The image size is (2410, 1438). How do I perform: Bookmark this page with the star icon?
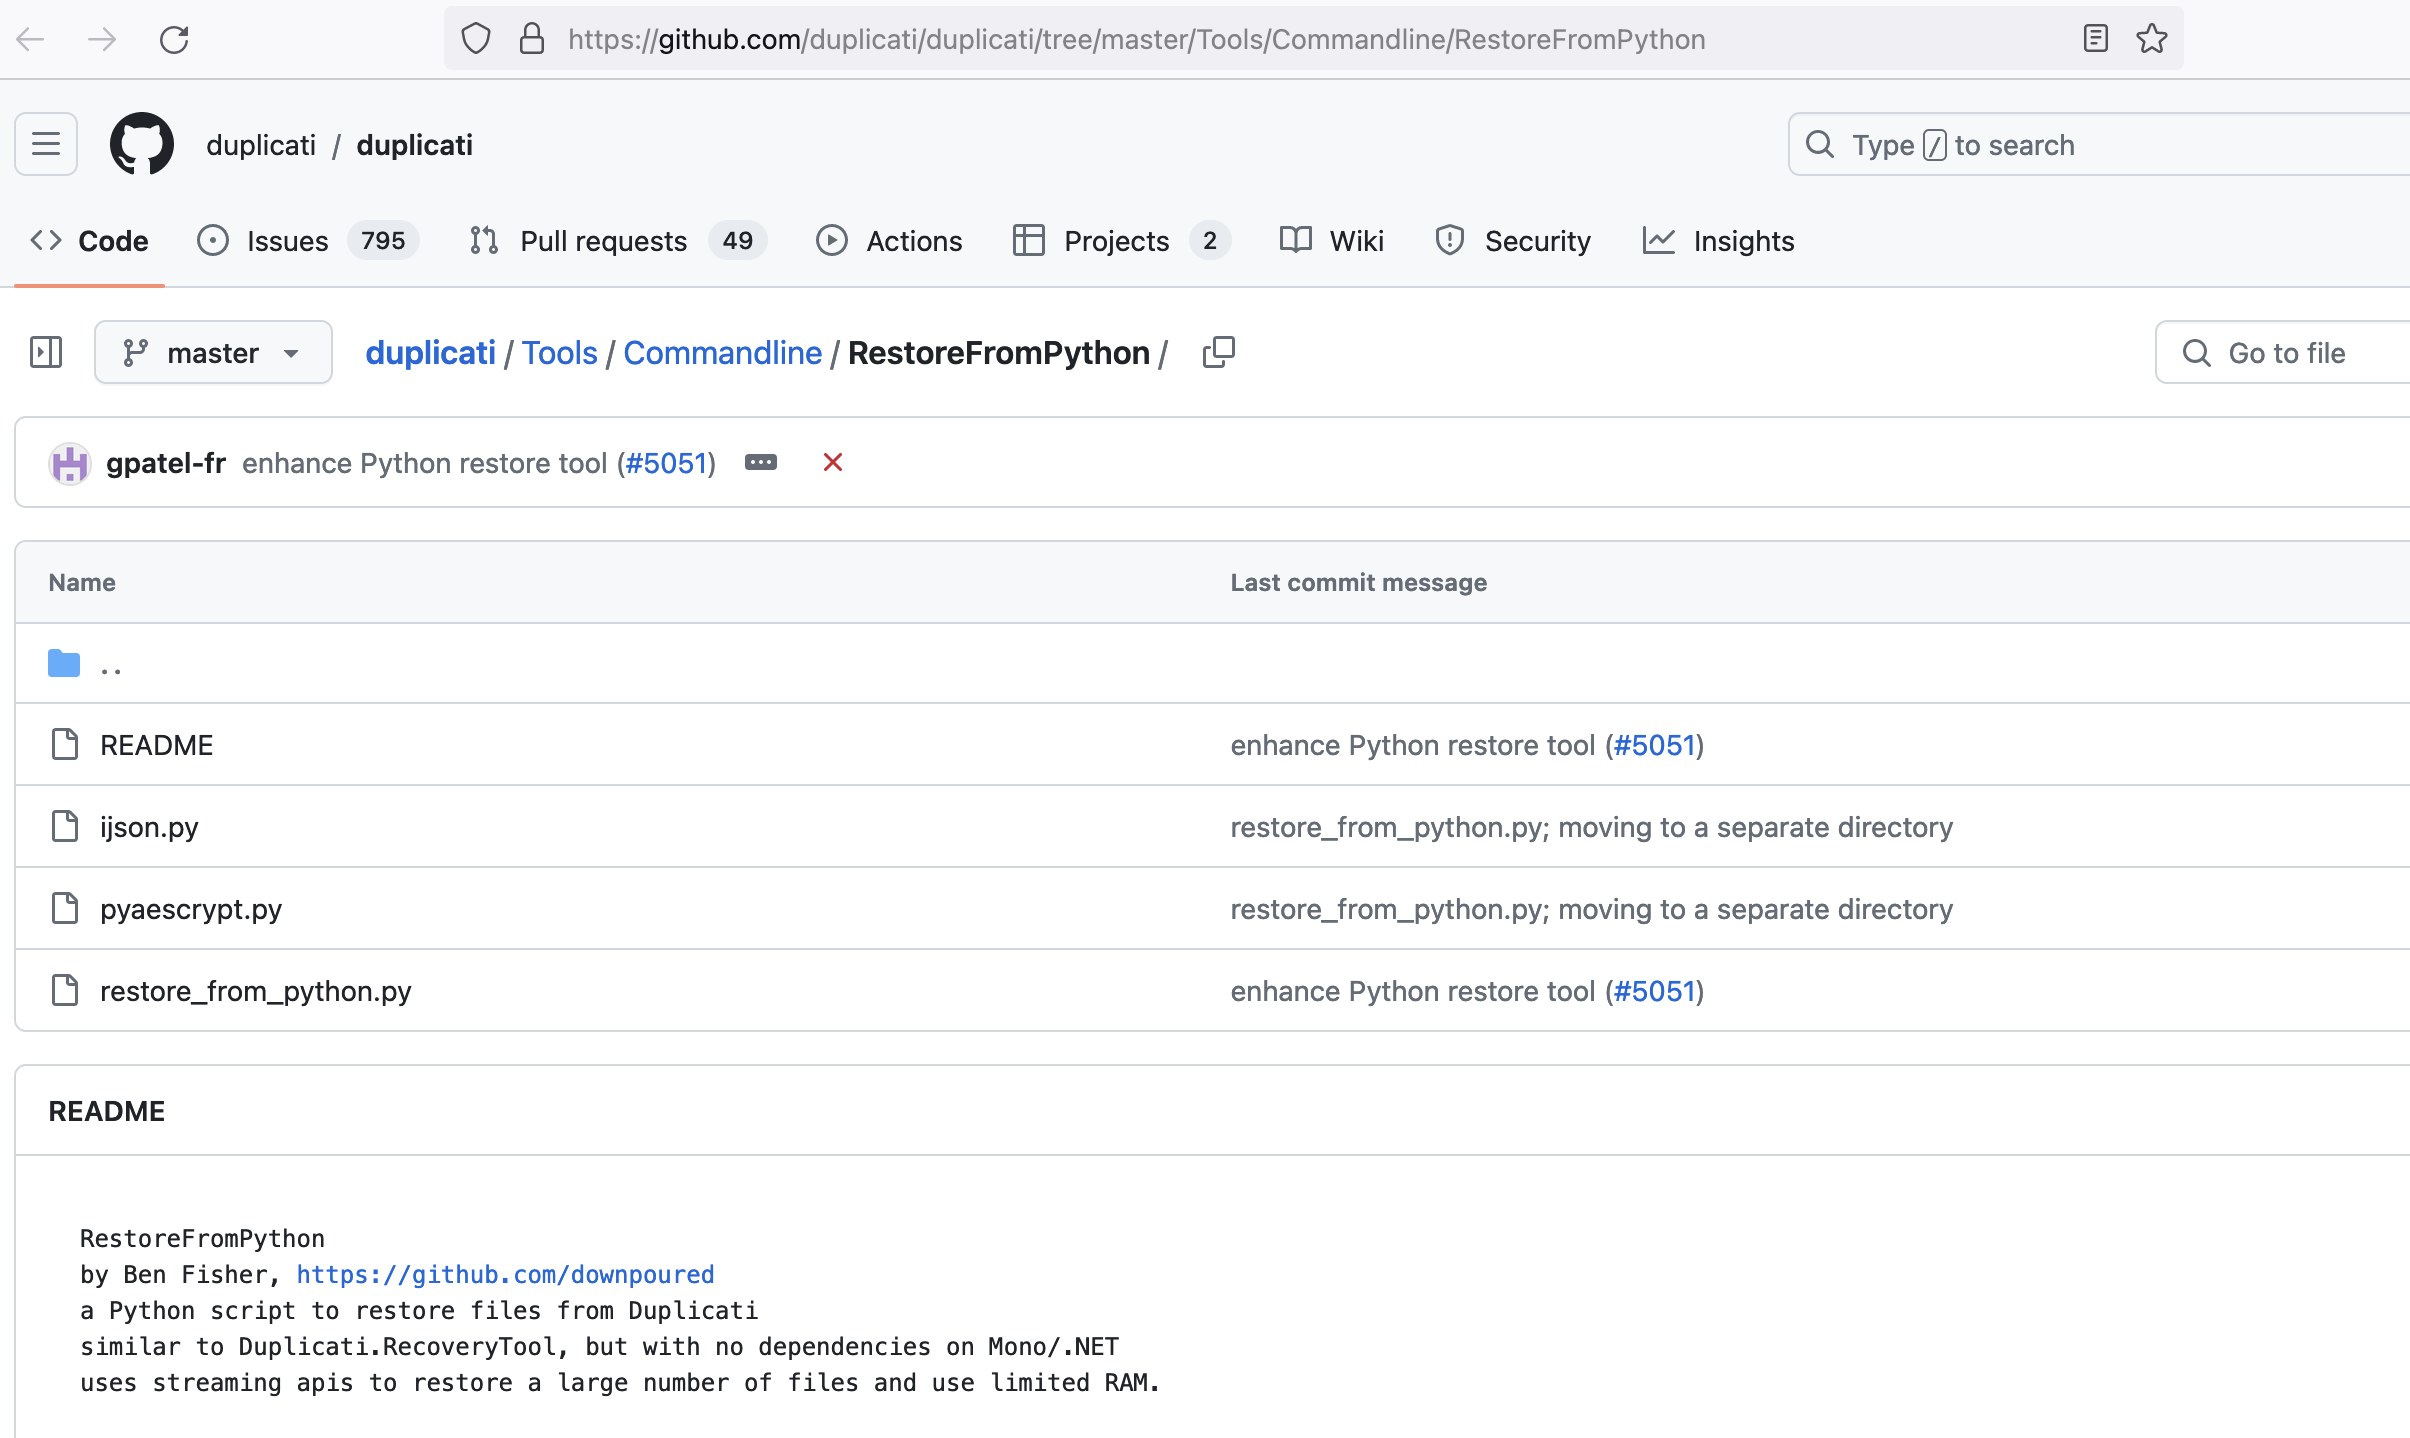(x=2151, y=39)
